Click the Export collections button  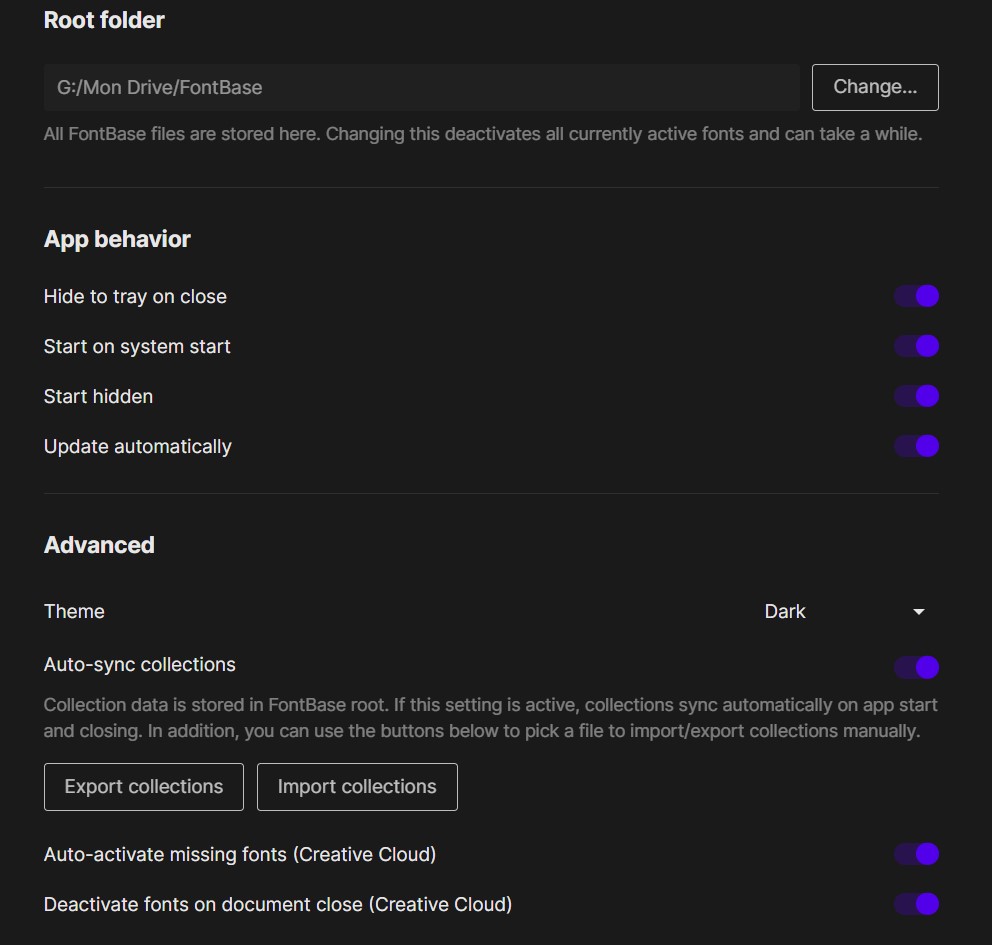[143, 787]
